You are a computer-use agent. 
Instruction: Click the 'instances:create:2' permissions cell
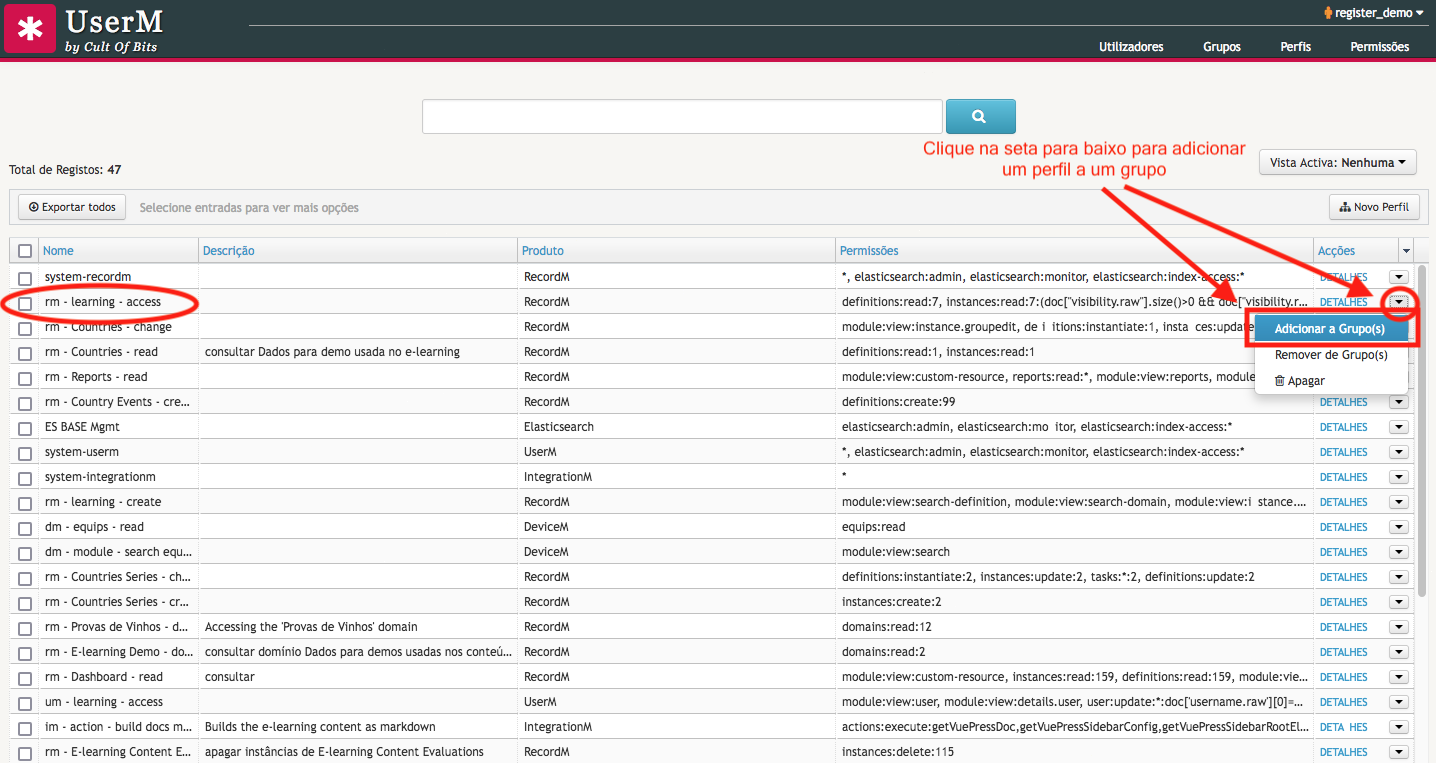point(892,602)
